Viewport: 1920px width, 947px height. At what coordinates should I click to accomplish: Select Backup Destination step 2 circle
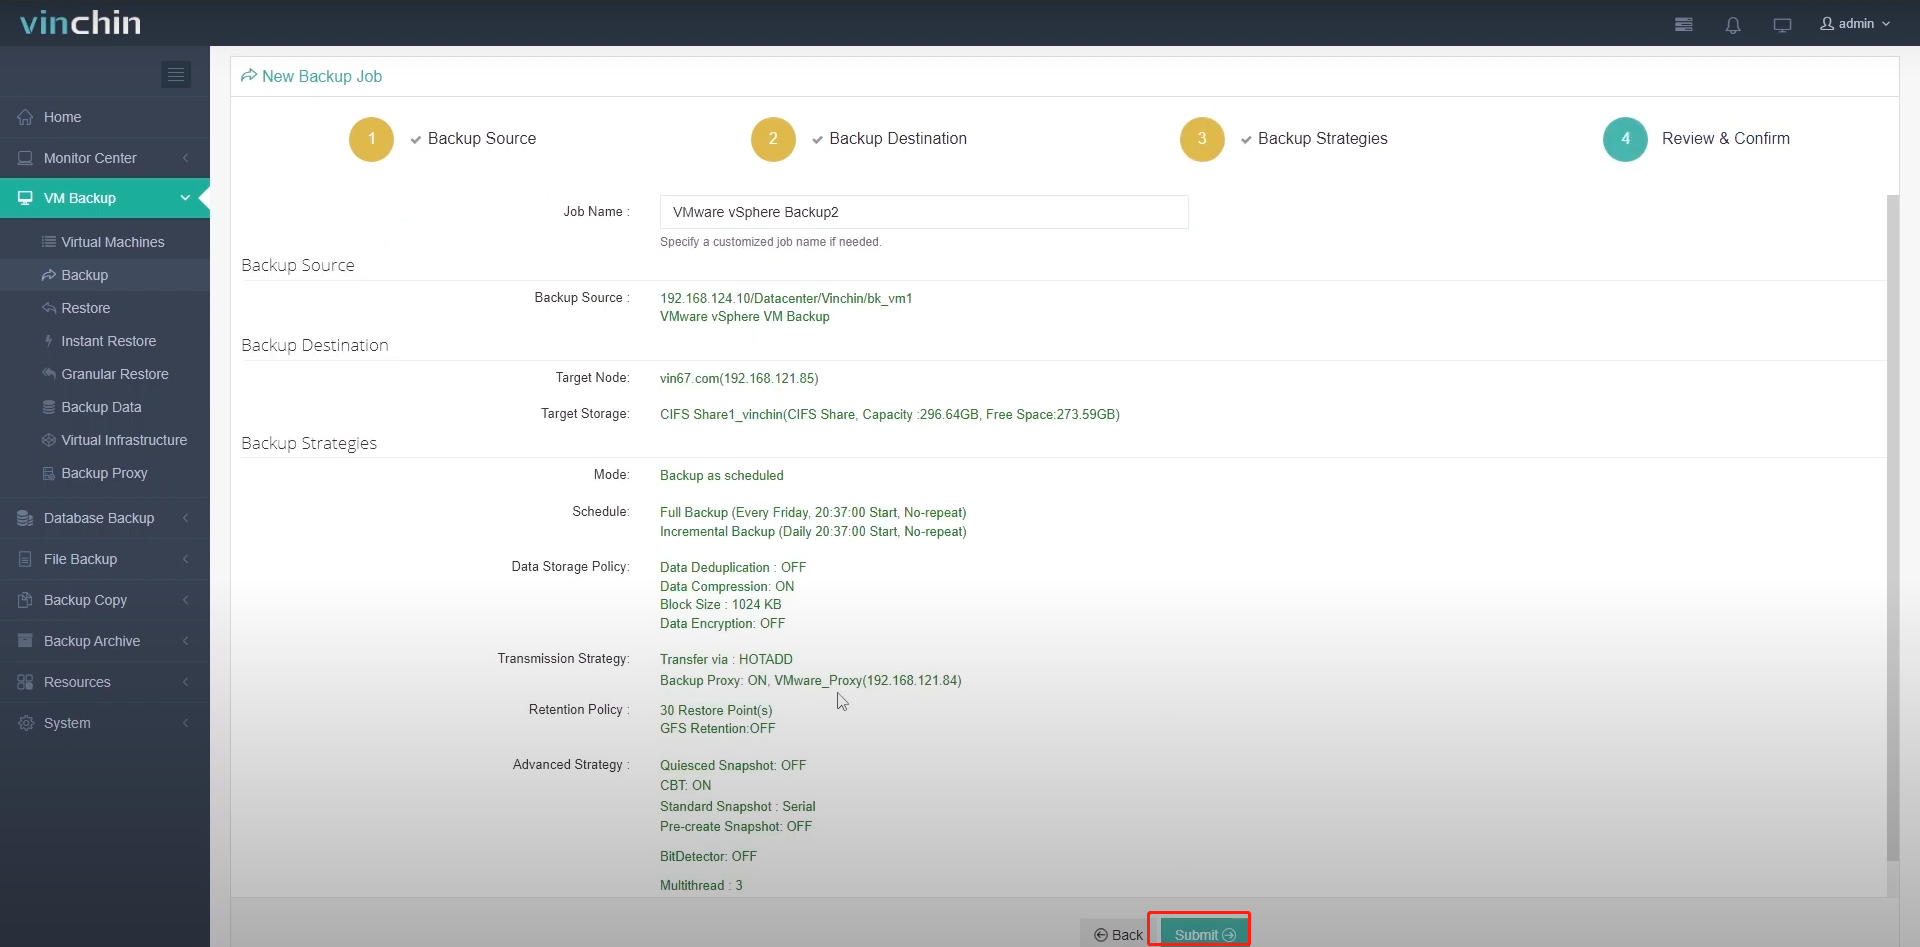tap(773, 139)
